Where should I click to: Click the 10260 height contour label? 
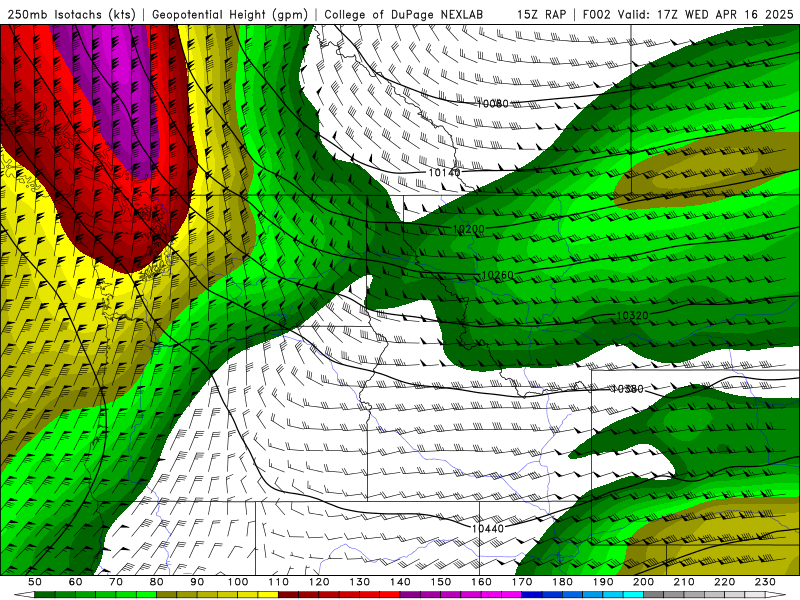(x=497, y=276)
